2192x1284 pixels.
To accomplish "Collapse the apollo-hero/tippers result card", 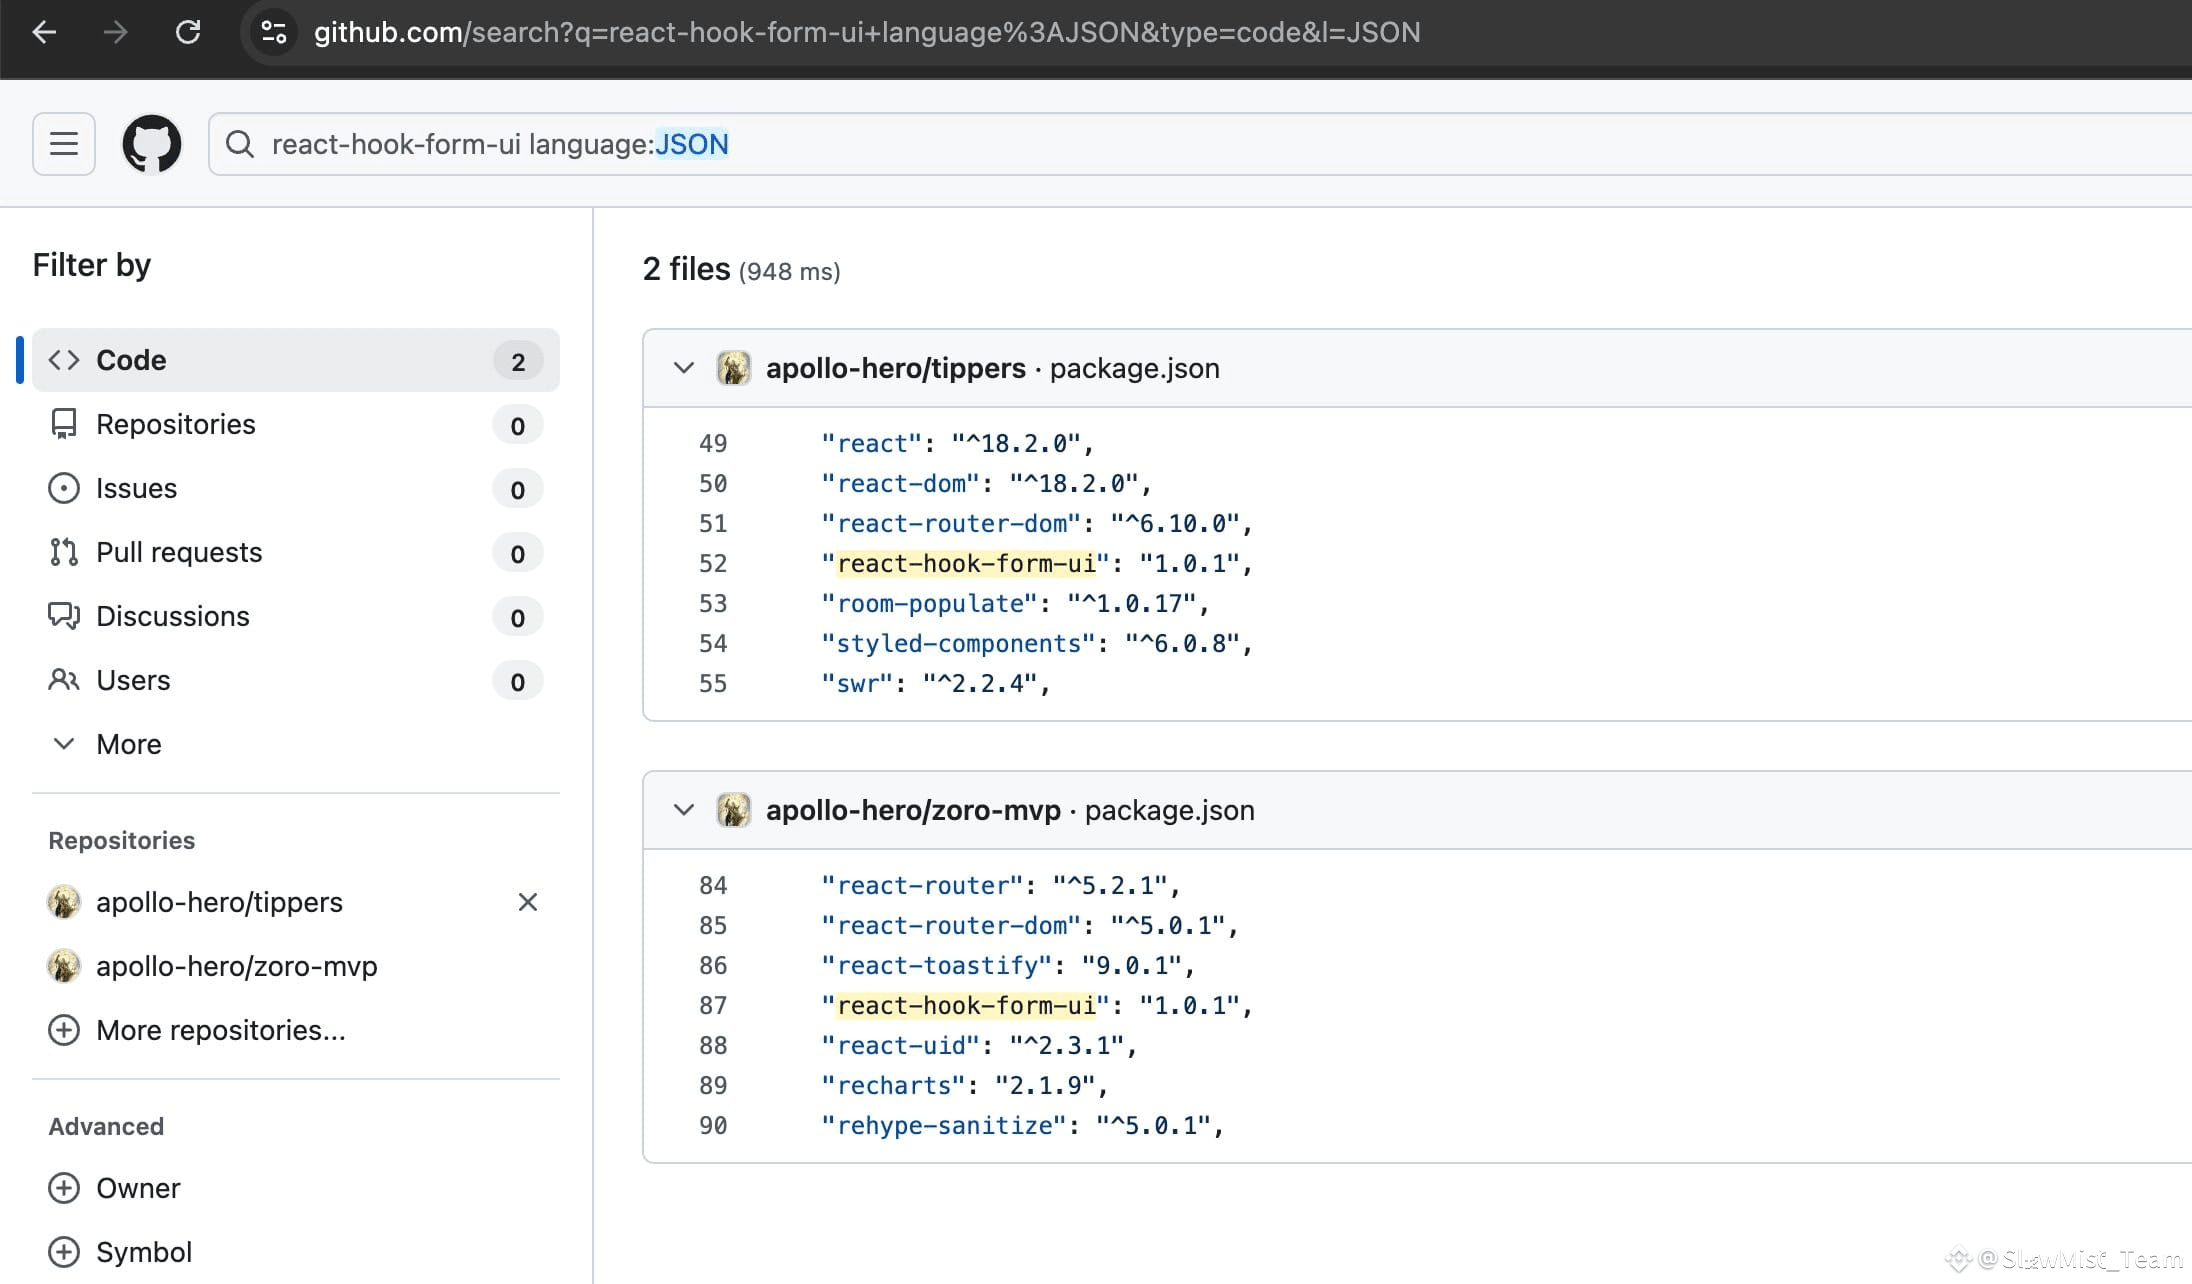I will (684, 368).
